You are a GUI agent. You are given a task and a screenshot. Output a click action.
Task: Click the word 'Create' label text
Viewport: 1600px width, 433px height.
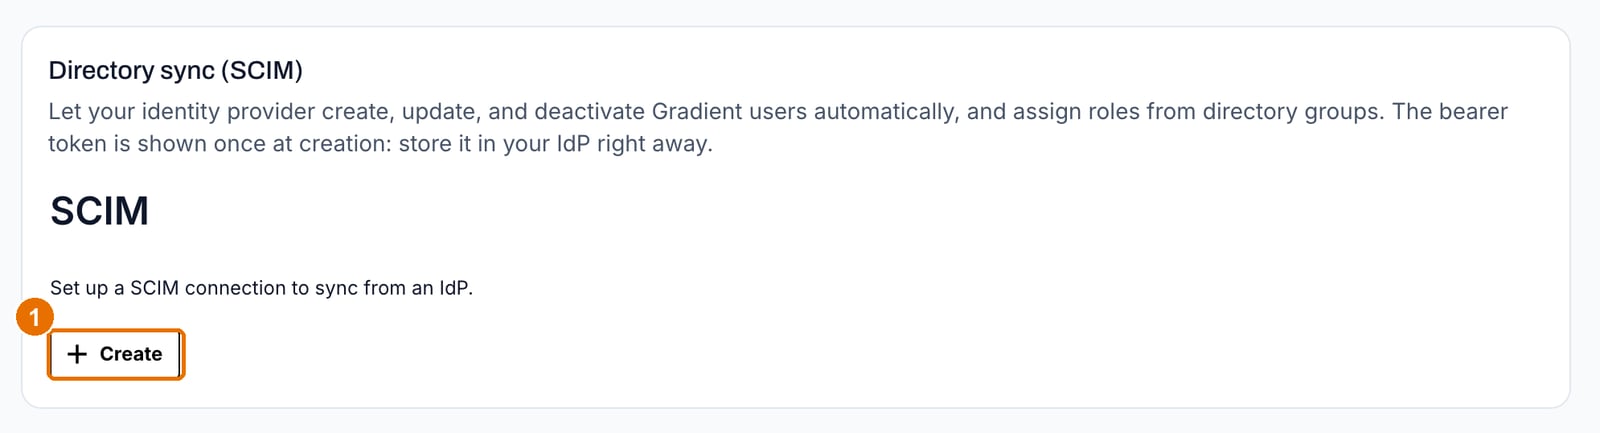(131, 354)
